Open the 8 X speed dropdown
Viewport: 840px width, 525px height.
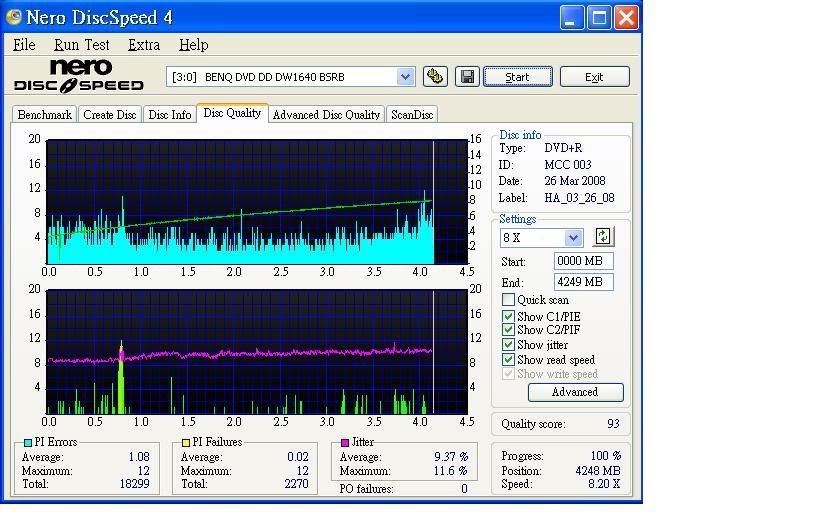573,237
